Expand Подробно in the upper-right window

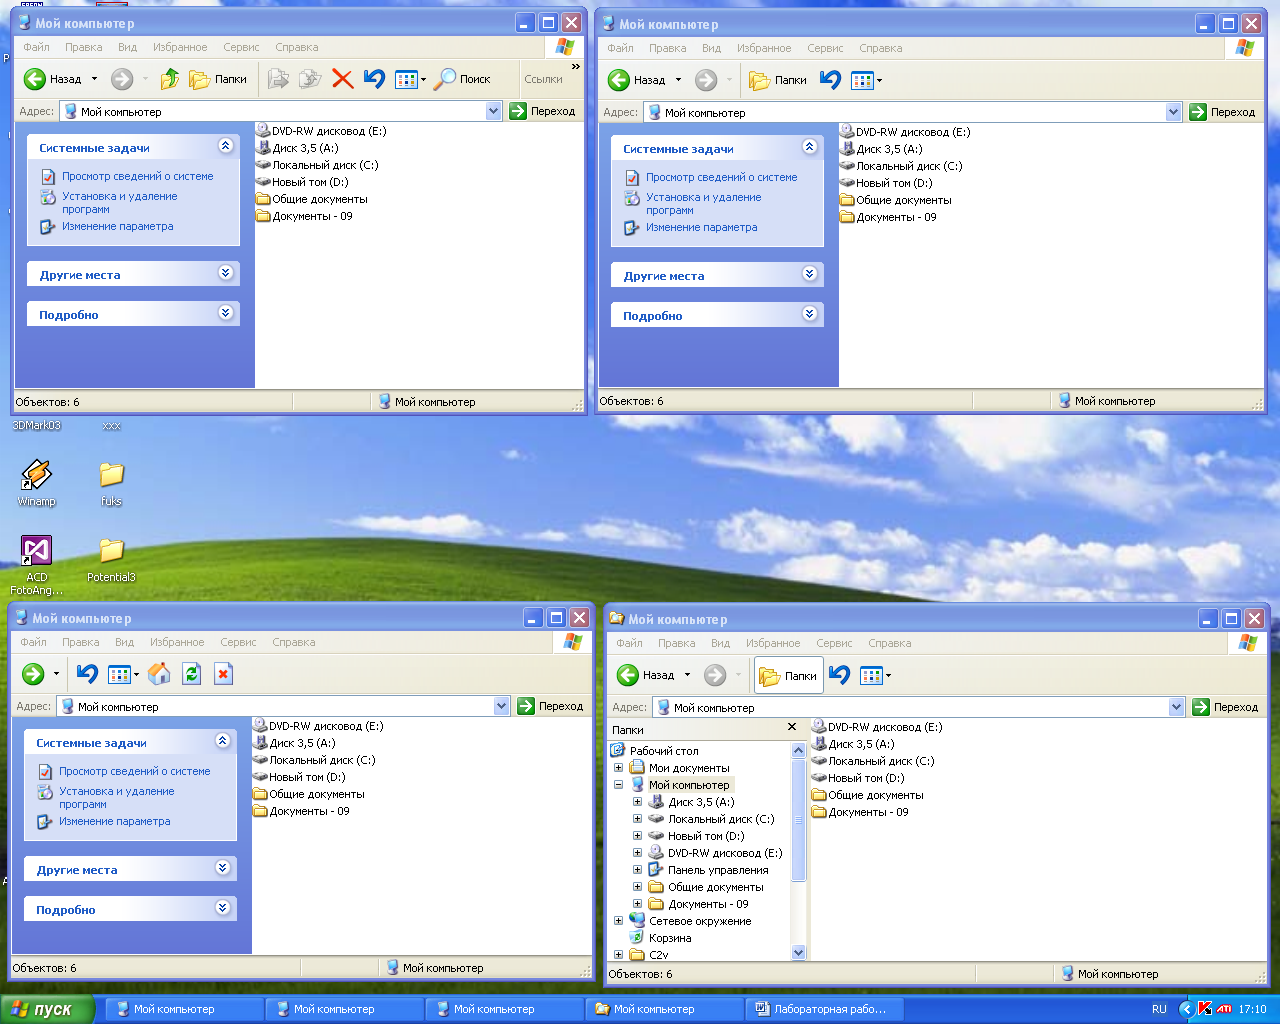point(810,314)
